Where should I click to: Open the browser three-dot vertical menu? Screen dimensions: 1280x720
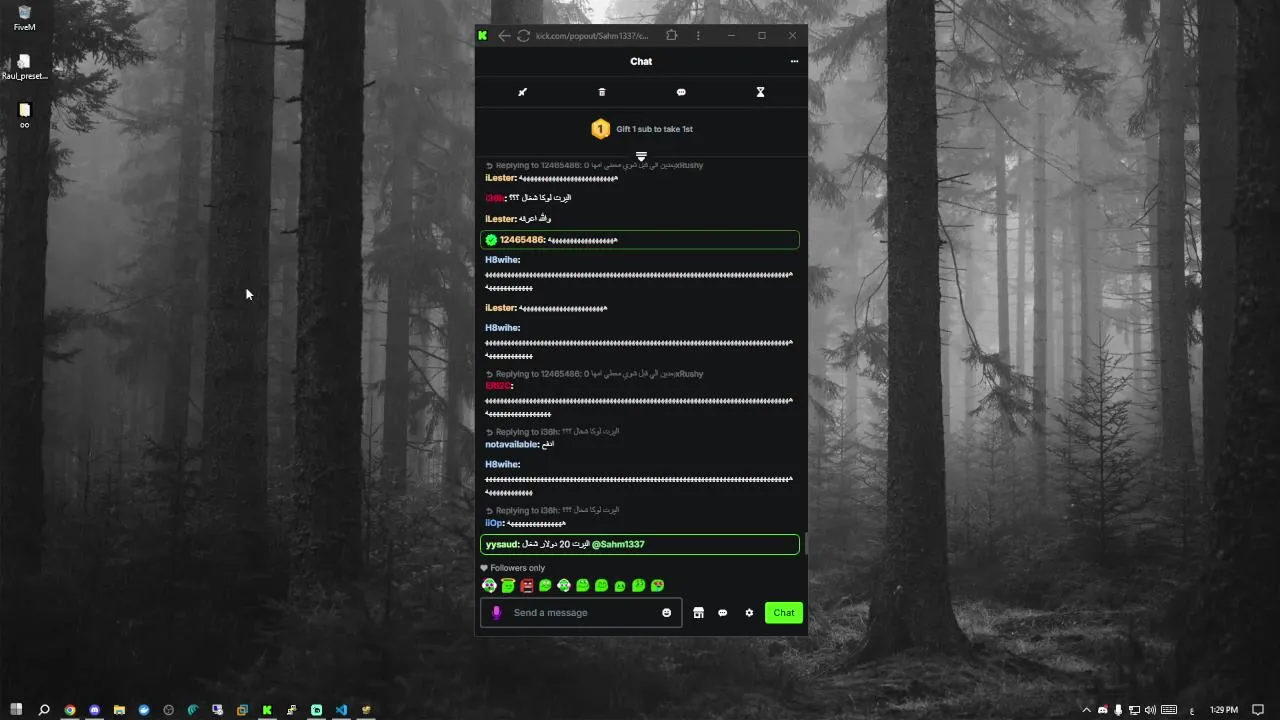click(x=698, y=35)
